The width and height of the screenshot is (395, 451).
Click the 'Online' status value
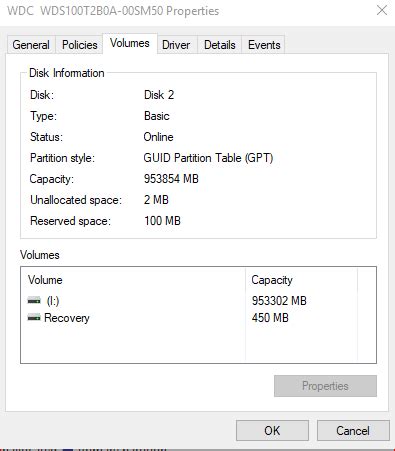[x=158, y=137]
